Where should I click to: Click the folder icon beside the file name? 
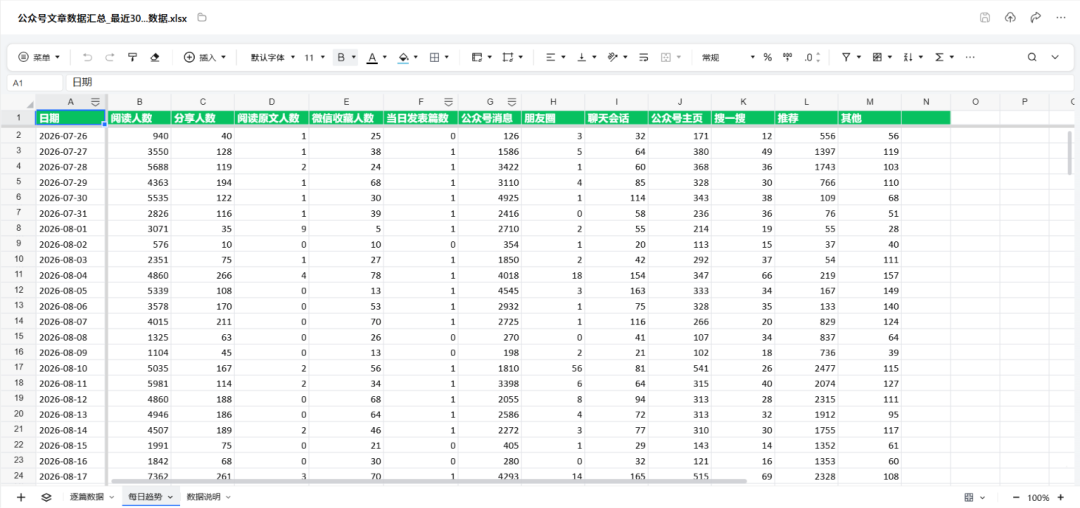pyautogui.click(x=202, y=18)
